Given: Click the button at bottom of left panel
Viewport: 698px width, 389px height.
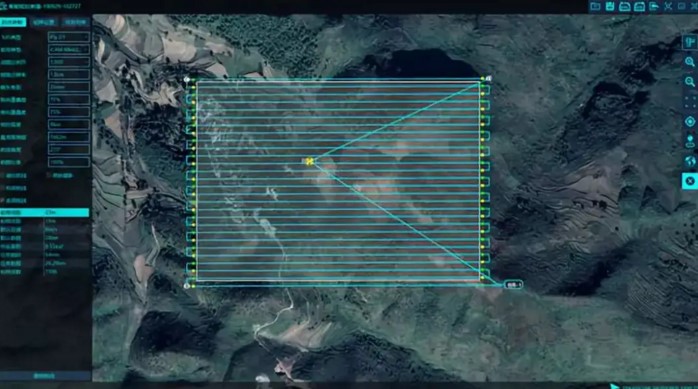Looking at the screenshot, I should point(45,376).
